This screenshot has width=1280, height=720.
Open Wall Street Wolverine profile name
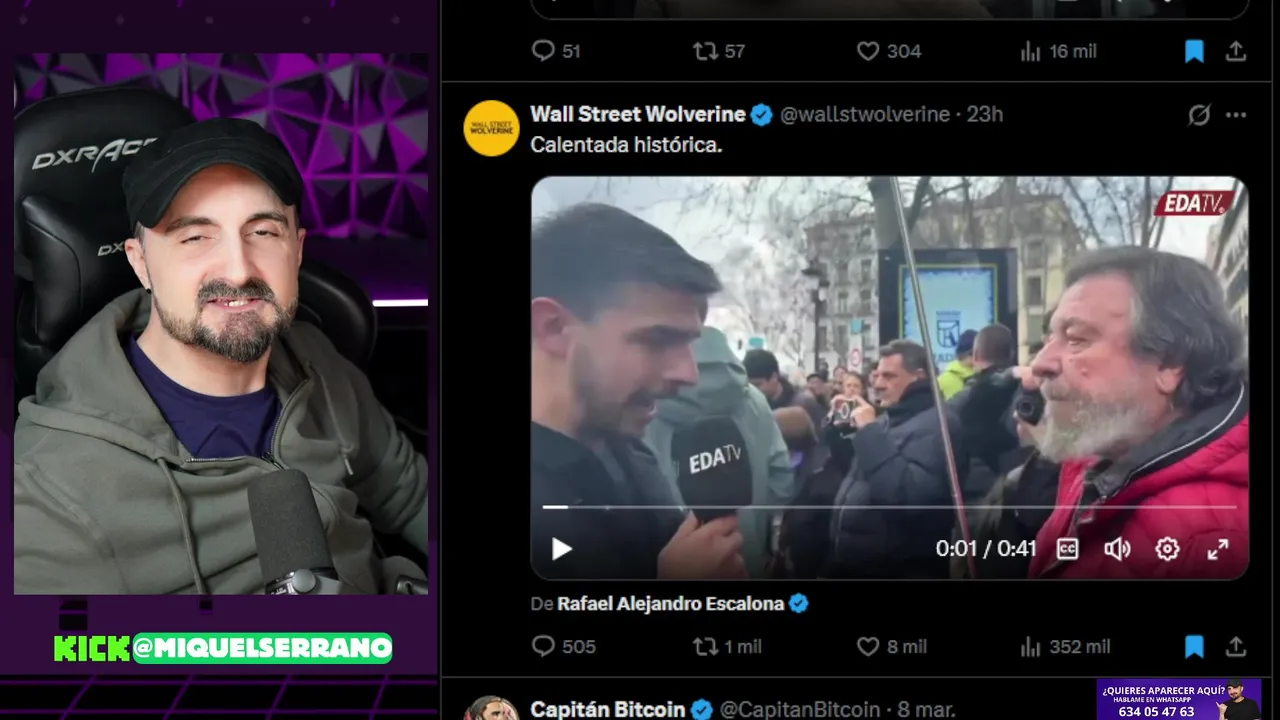coord(638,114)
